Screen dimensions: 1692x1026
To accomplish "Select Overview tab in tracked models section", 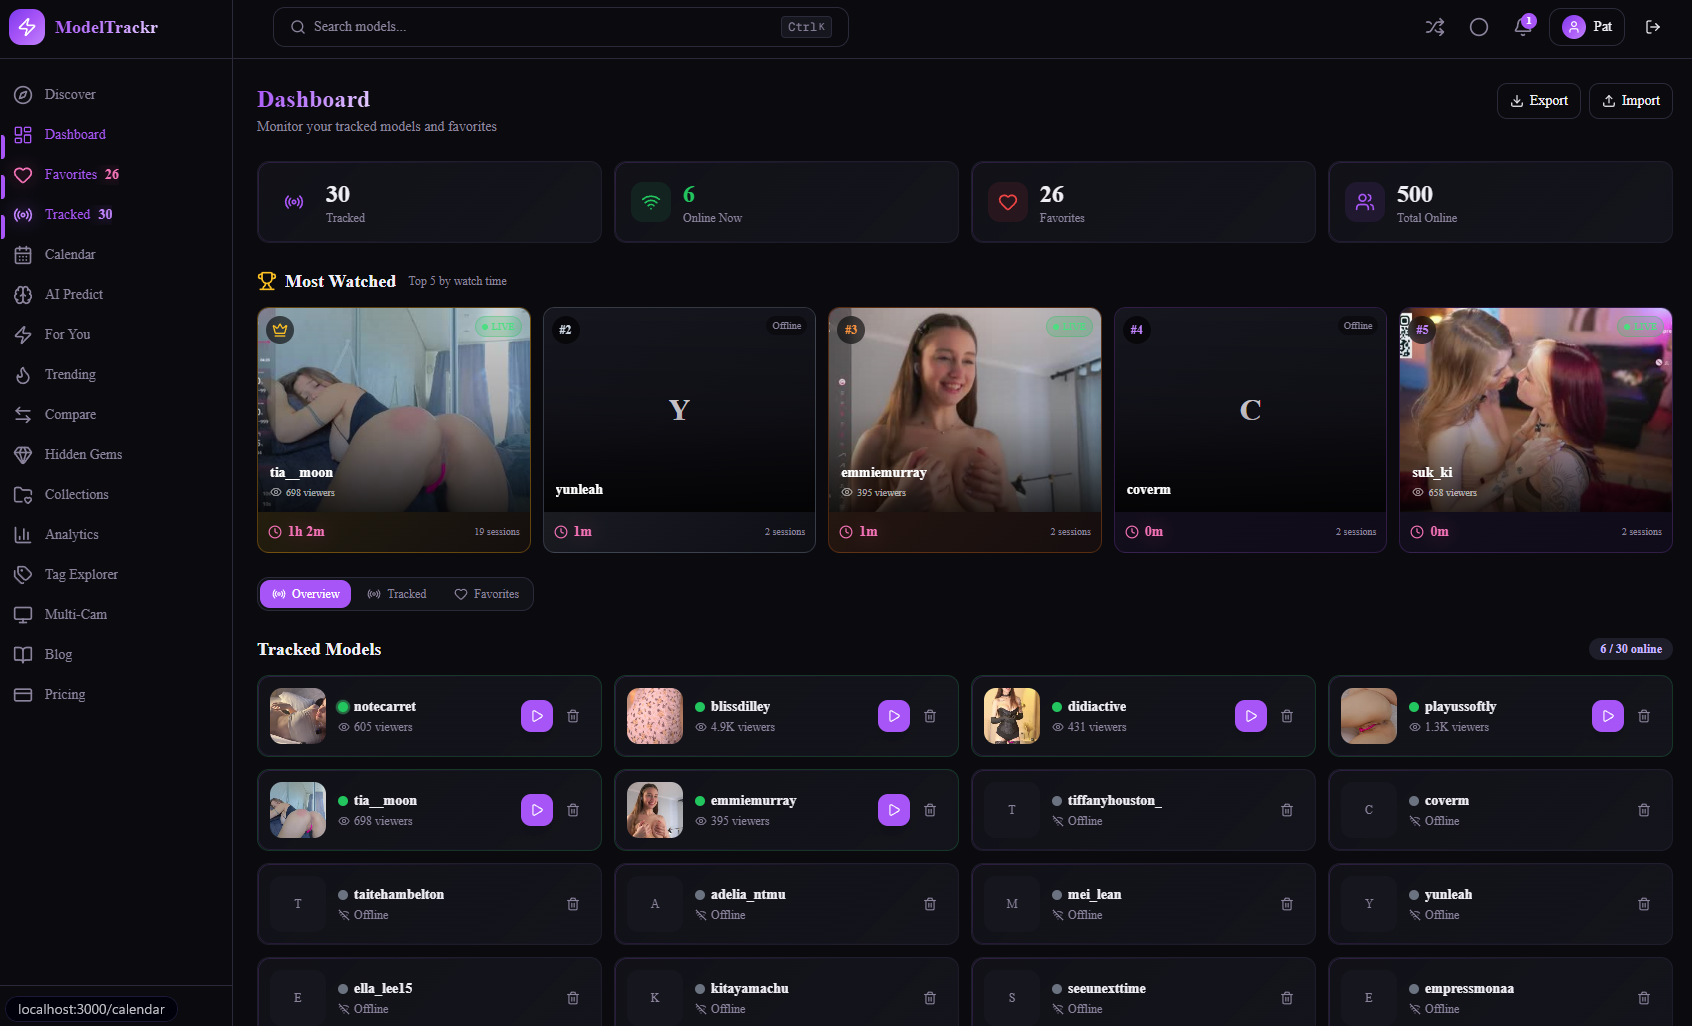I will 305,593.
